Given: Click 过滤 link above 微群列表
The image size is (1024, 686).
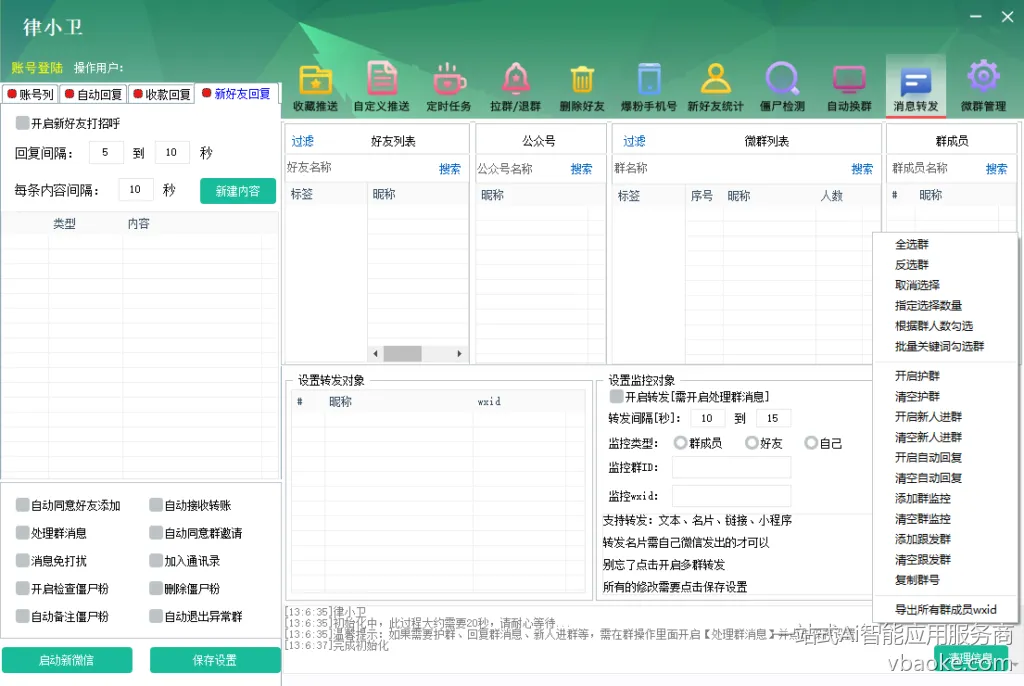Looking at the screenshot, I should click(633, 140).
